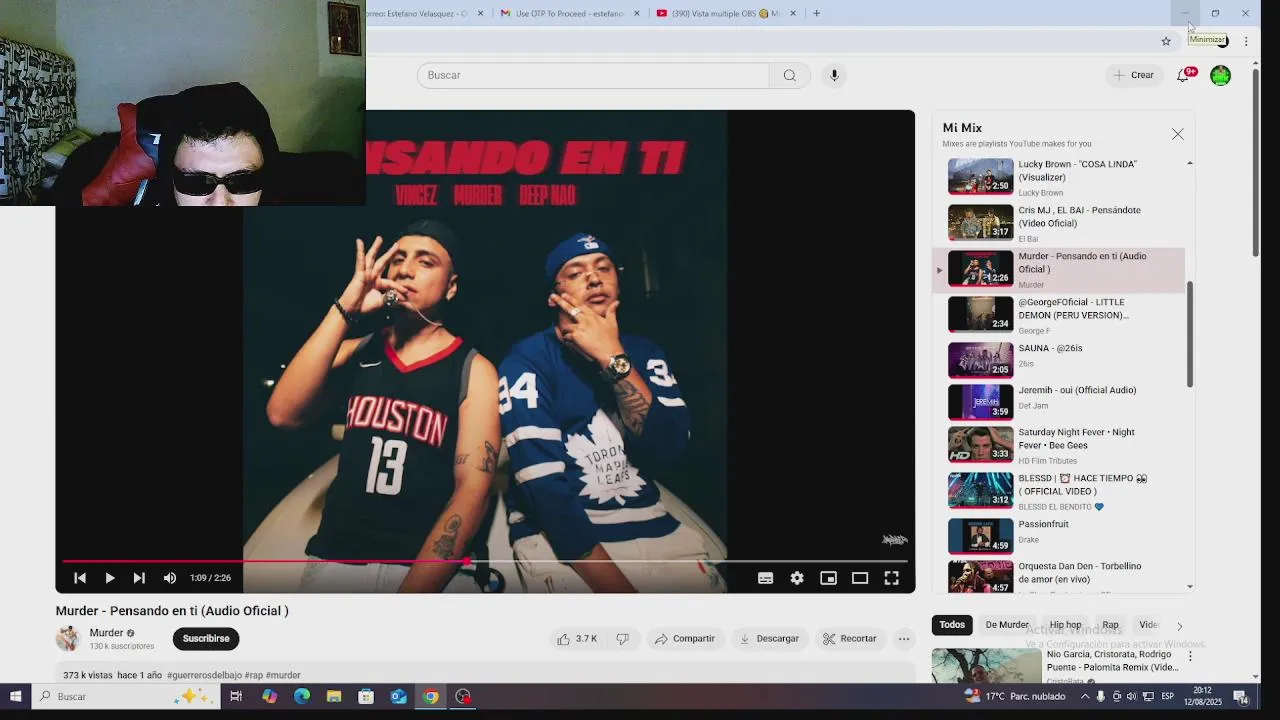Viewport: 1280px width, 720px height.
Task: Activate voice search microphone icon
Action: coord(834,75)
